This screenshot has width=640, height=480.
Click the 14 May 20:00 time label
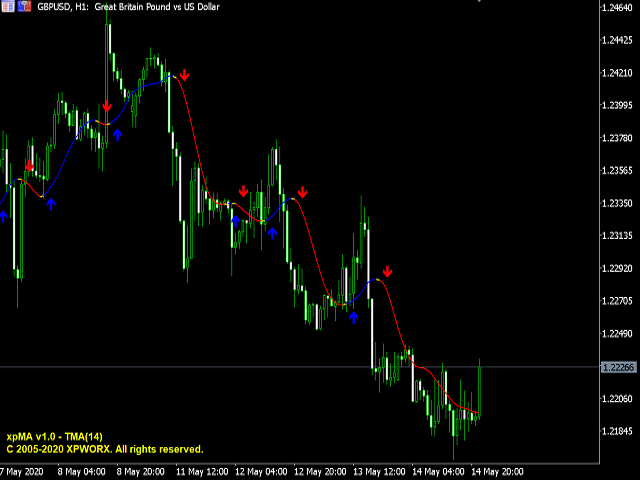tap(497, 472)
